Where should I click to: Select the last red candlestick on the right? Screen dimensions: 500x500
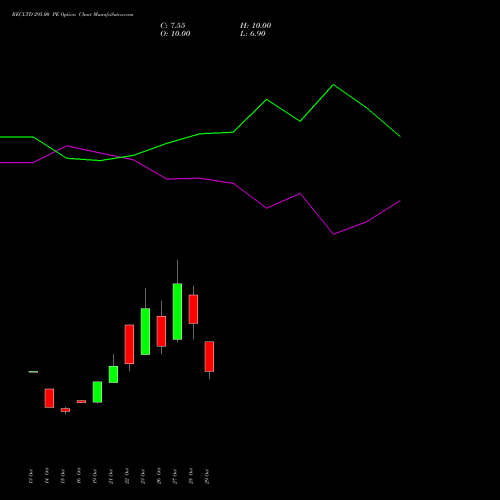coord(209,356)
